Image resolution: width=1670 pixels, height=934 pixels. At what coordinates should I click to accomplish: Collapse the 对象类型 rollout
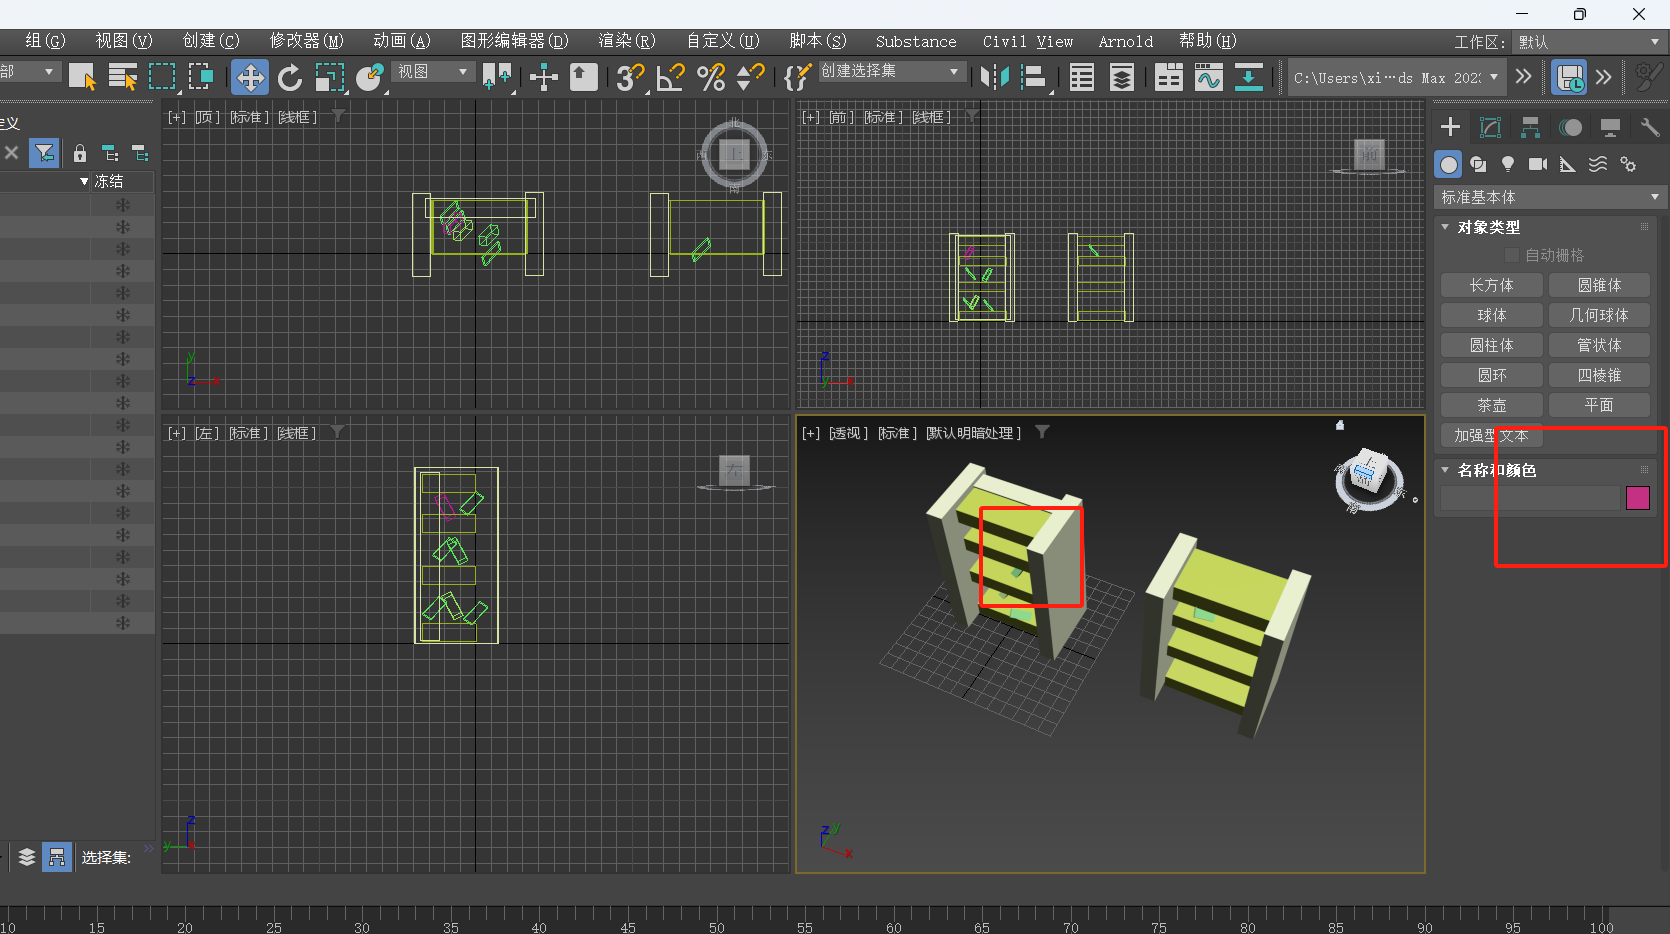click(1445, 227)
